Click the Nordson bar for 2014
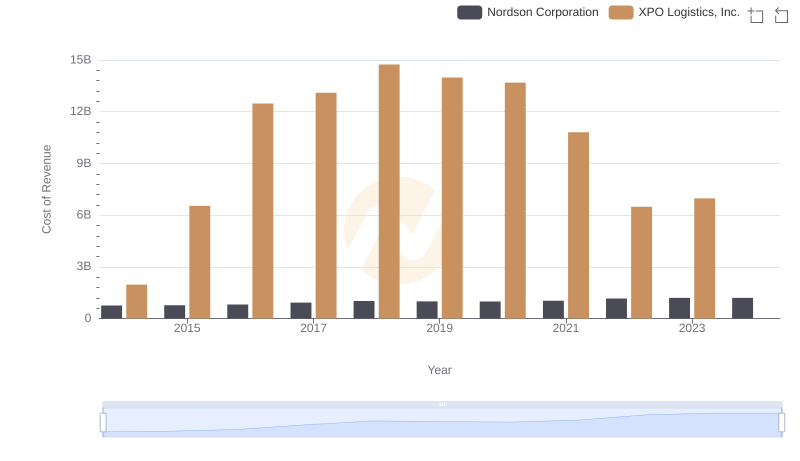 [112, 312]
